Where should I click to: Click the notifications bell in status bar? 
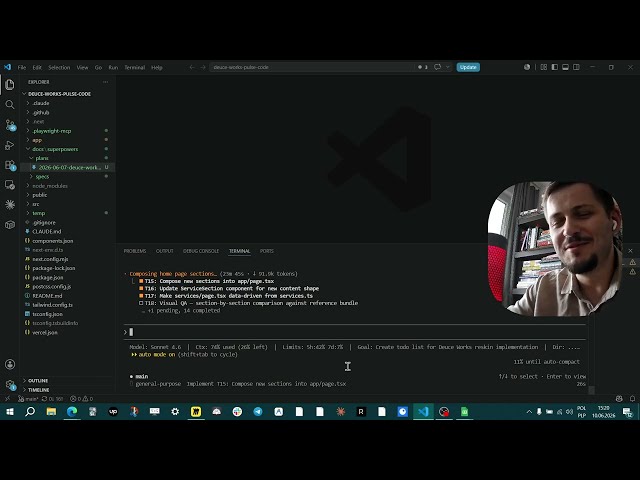pos(632,398)
